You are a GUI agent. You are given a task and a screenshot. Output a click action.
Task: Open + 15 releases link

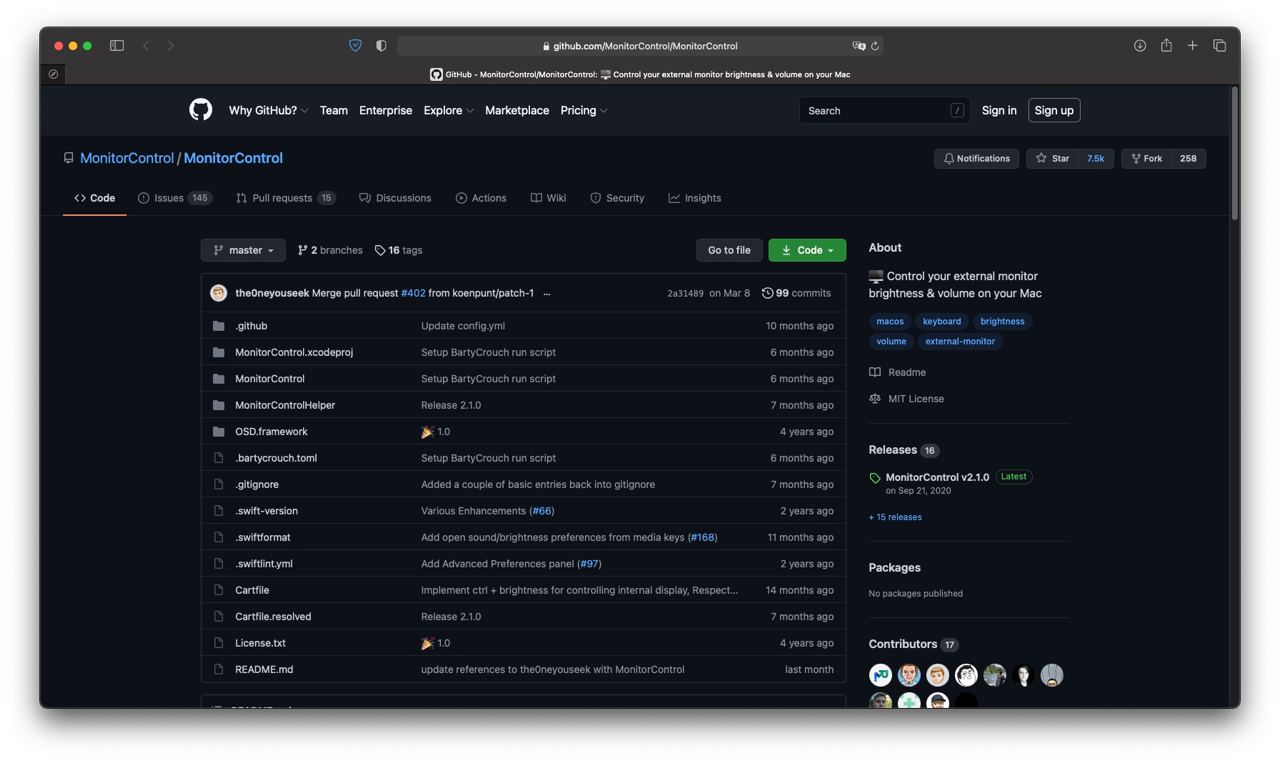895,517
